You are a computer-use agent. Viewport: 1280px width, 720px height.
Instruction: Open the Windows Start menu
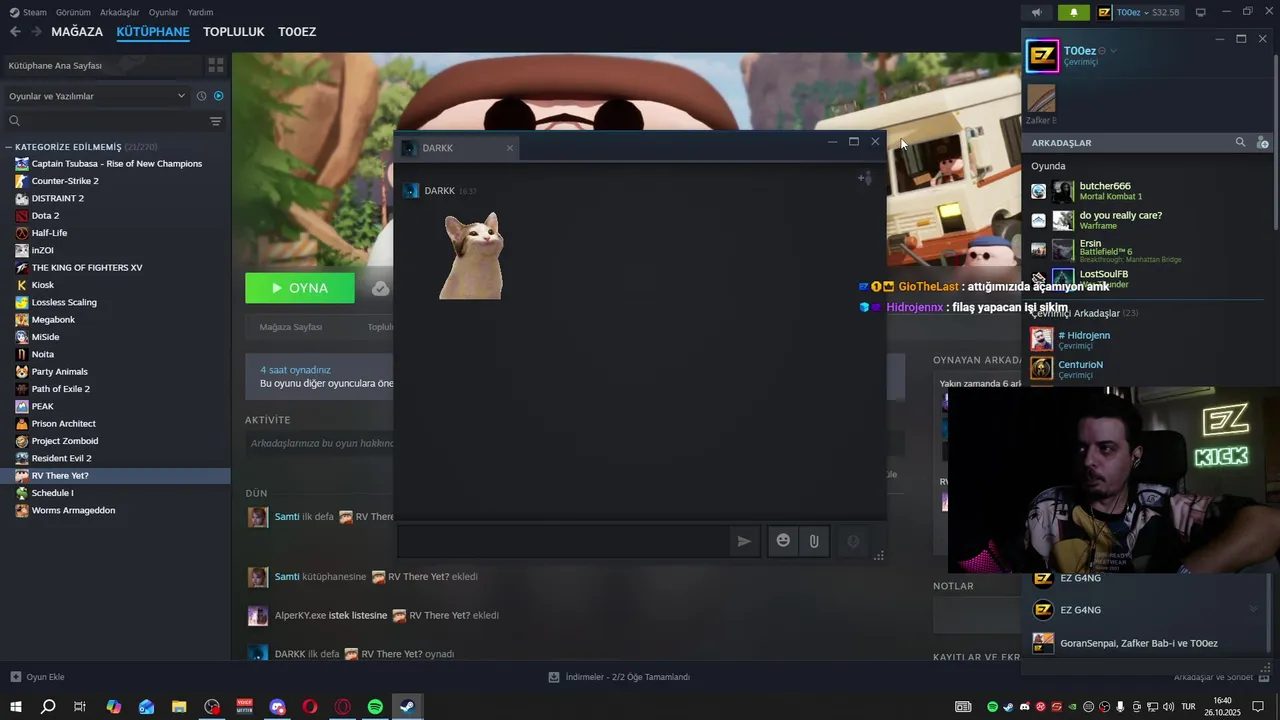(16, 707)
